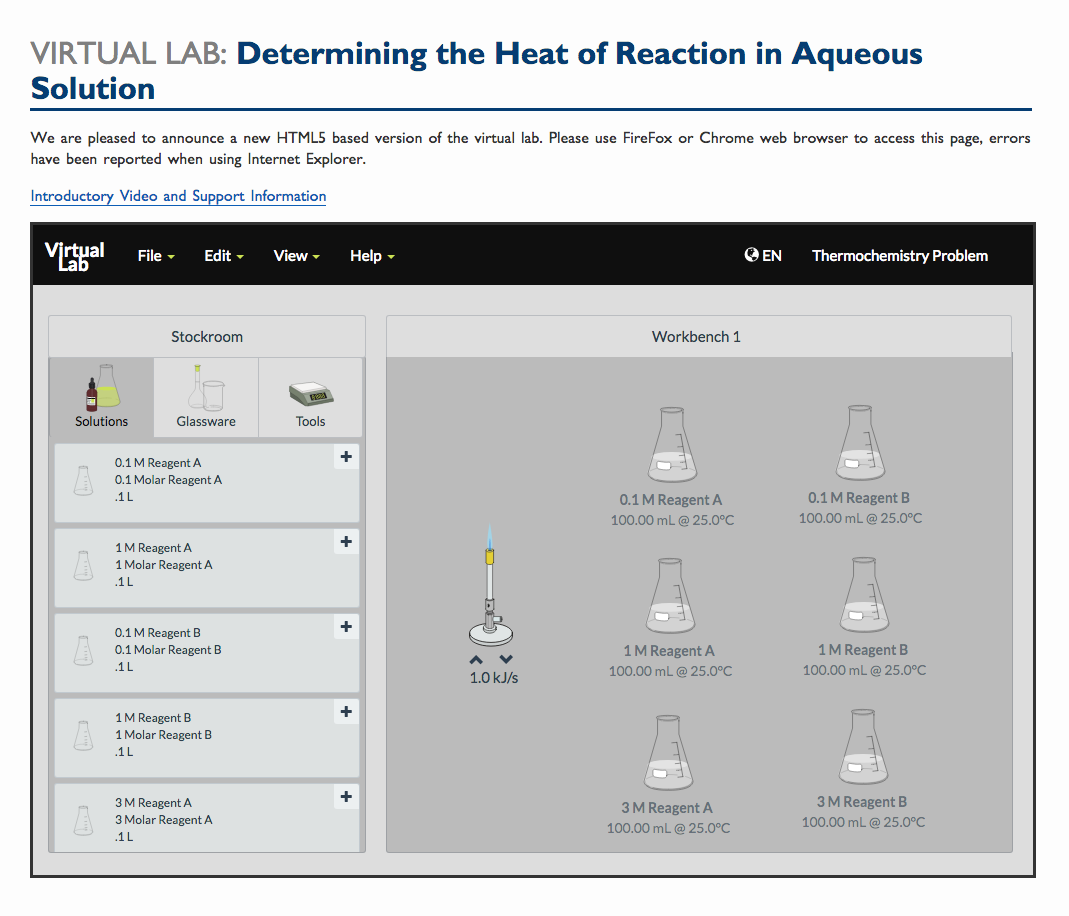Screen dimensions: 1069x916
Task: Select the 0.1 M Reagent B flask on workbench
Action: [x=860, y=443]
